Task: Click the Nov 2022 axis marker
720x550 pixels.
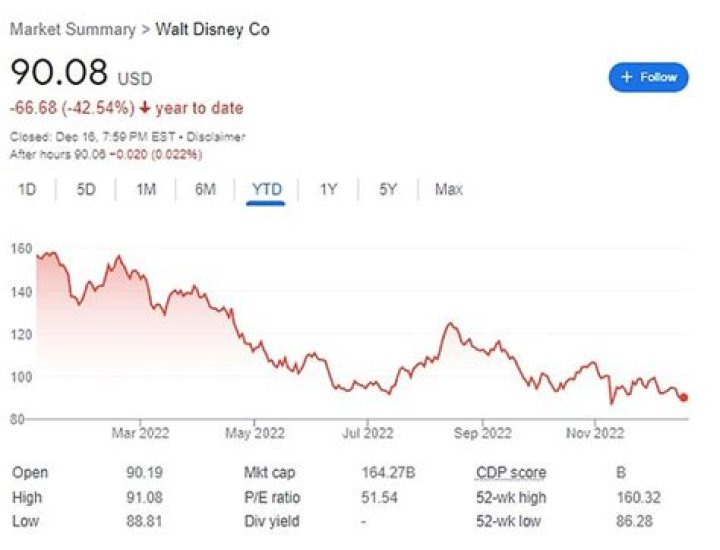Action: tap(595, 432)
